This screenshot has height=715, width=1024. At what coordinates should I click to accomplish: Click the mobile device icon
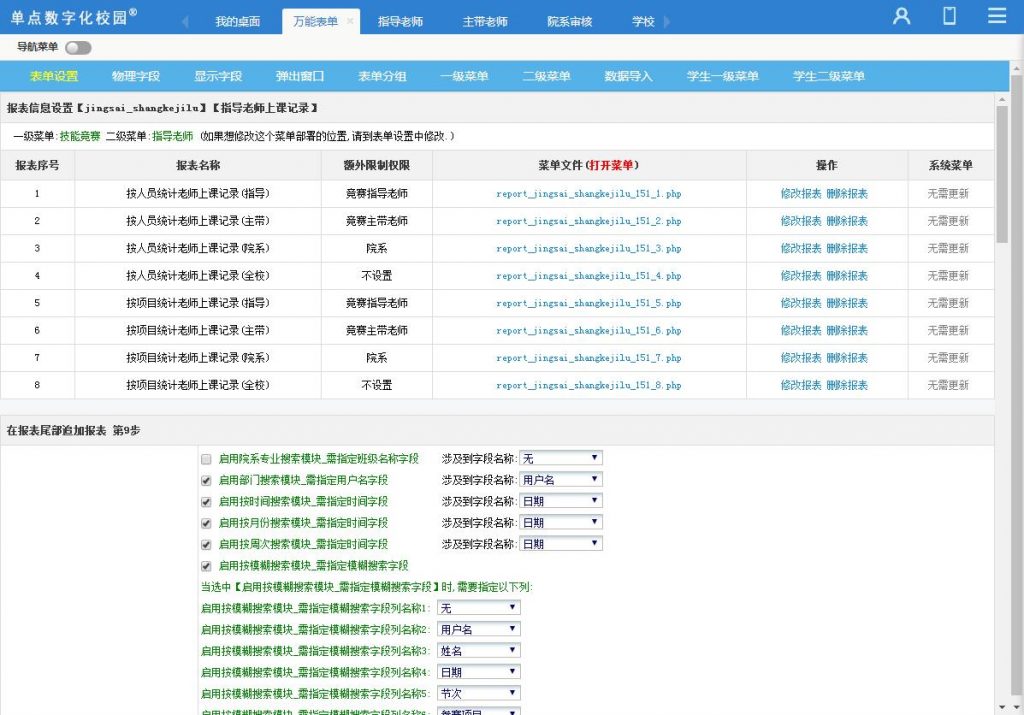click(950, 16)
